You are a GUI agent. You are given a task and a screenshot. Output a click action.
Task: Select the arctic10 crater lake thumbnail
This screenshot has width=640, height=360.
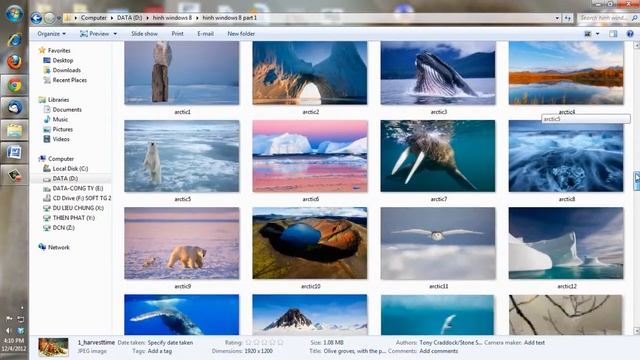310,243
